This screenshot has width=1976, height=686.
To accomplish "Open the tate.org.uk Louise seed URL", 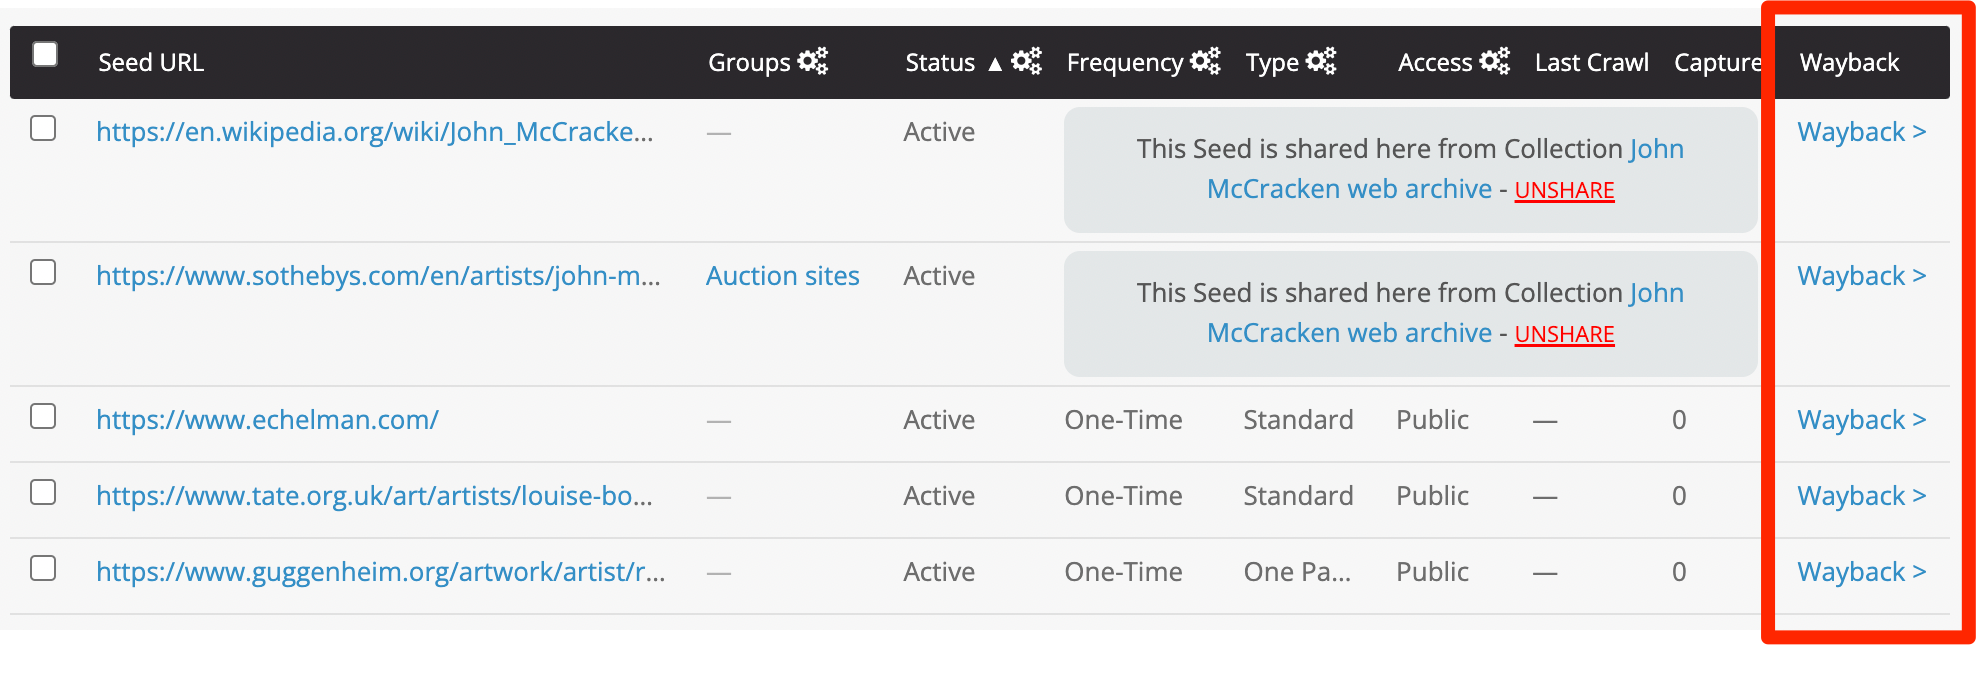I will 374,496.
